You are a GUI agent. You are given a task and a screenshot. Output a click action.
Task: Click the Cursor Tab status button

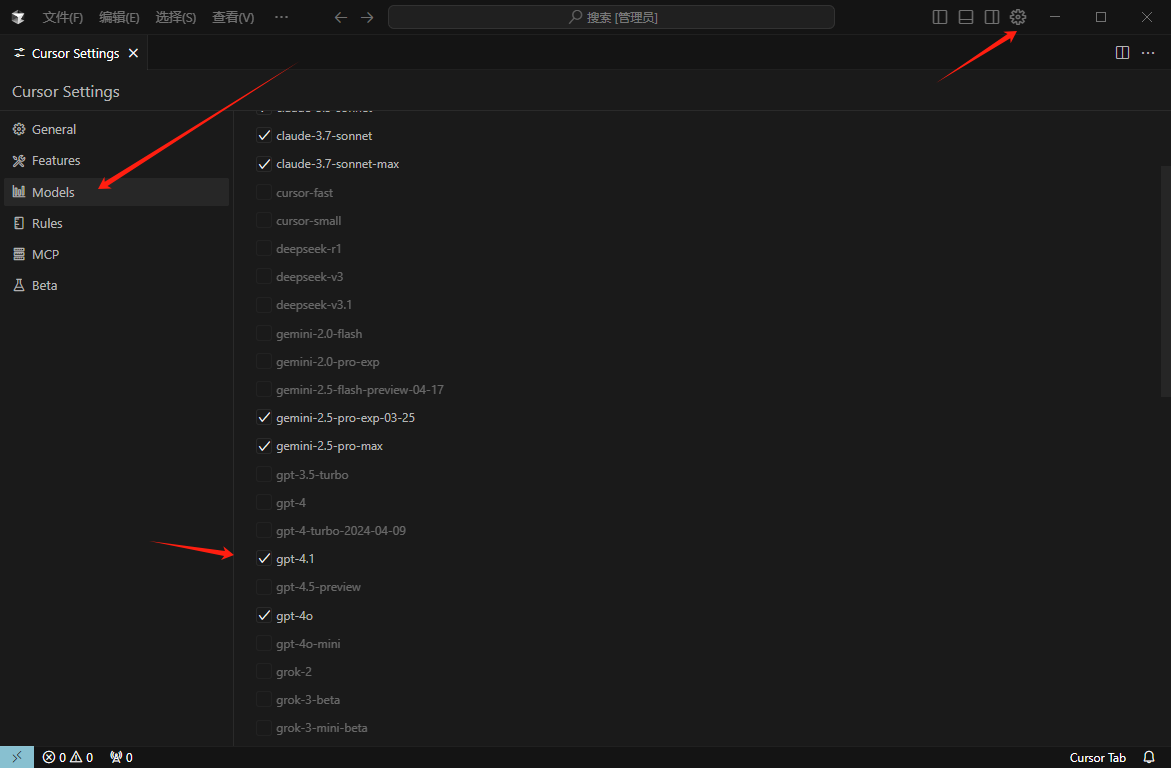tap(1097, 757)
